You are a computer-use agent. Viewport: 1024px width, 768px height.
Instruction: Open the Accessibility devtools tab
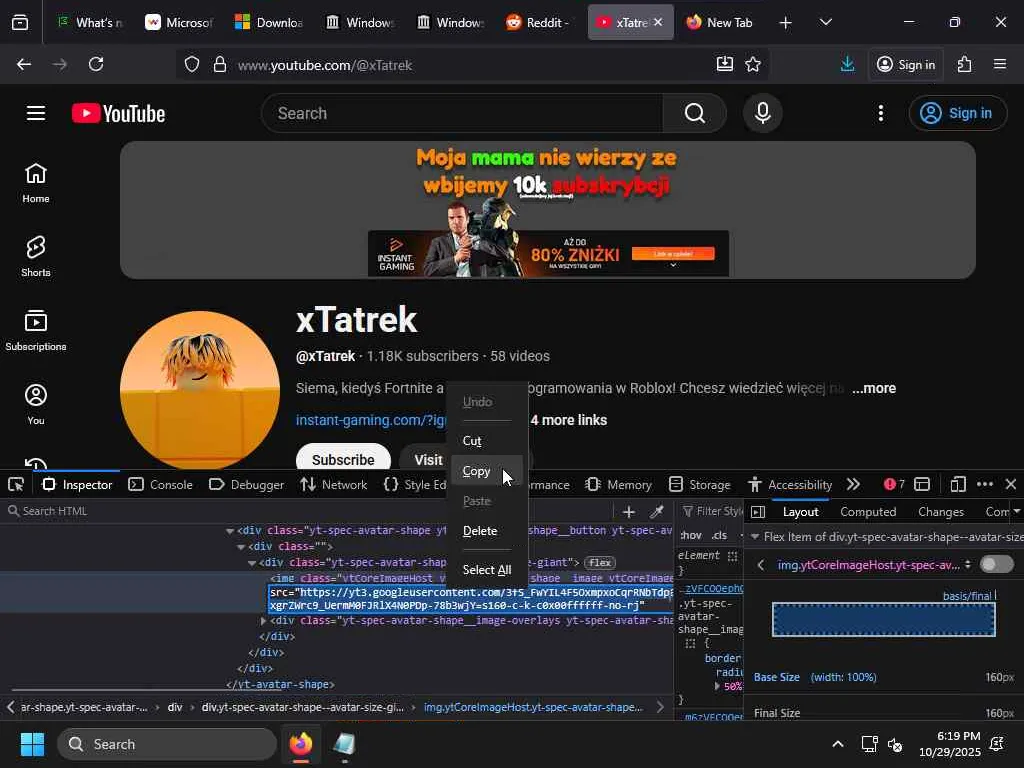point(790,485)
